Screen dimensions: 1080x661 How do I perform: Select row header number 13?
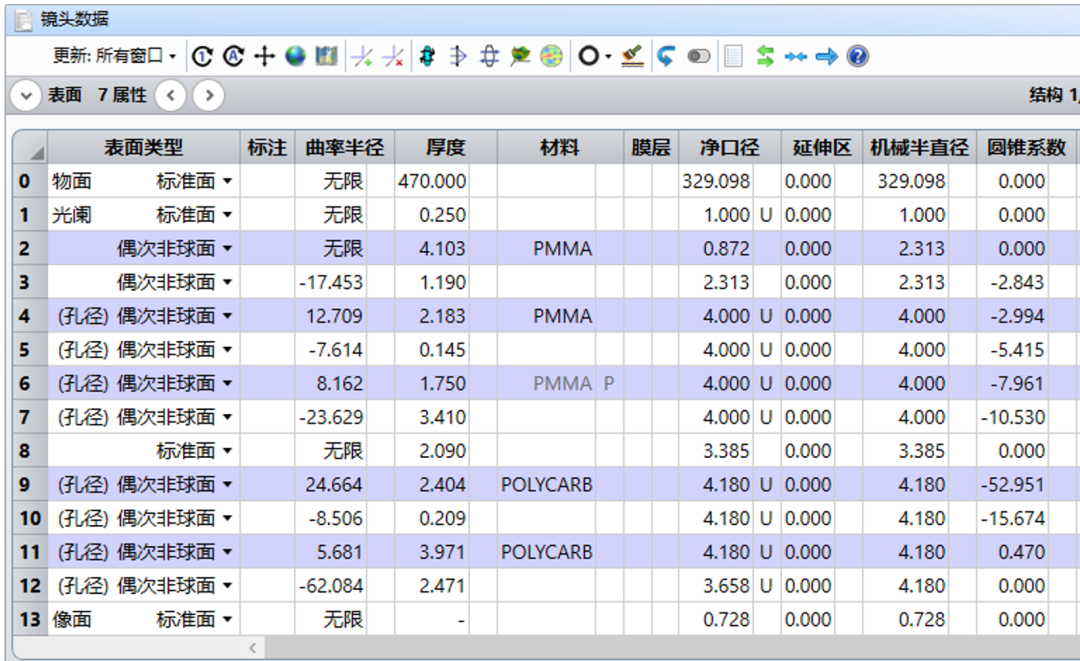click(30, 620)
